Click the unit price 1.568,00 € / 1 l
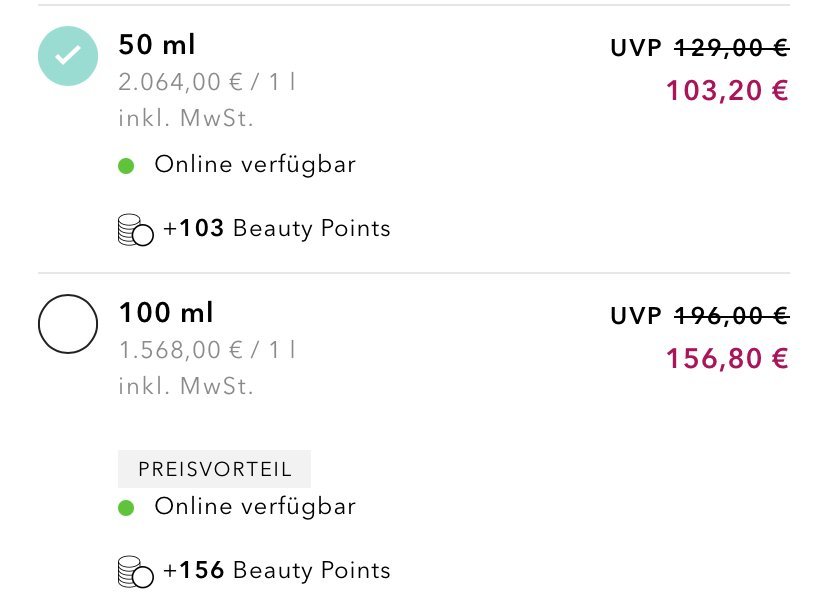 [x=207, y=351]
